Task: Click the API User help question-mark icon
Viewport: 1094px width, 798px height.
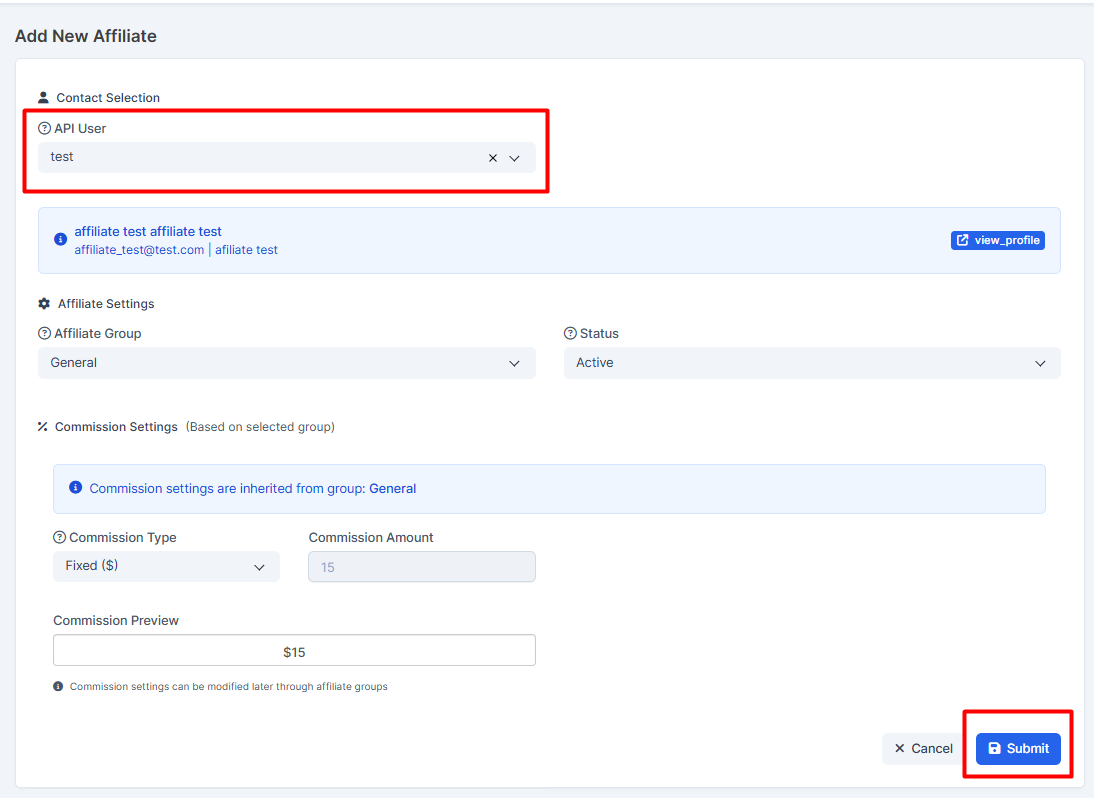Action: click(44, 129)
